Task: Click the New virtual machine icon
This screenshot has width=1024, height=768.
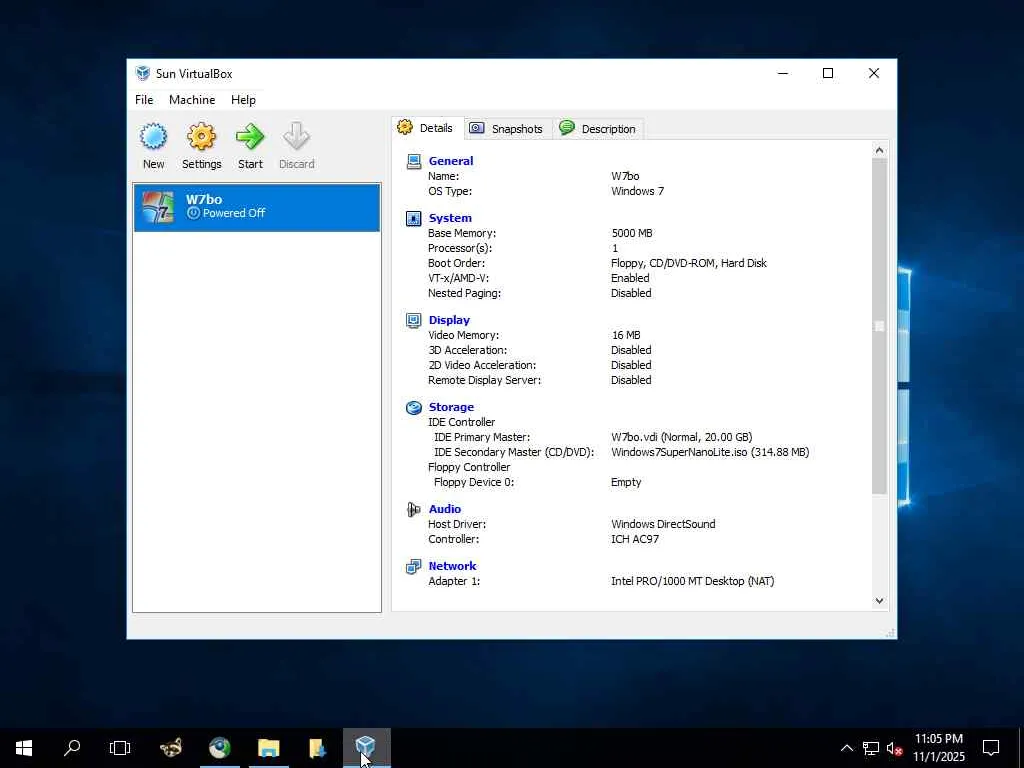Action: tap(153, 136)
